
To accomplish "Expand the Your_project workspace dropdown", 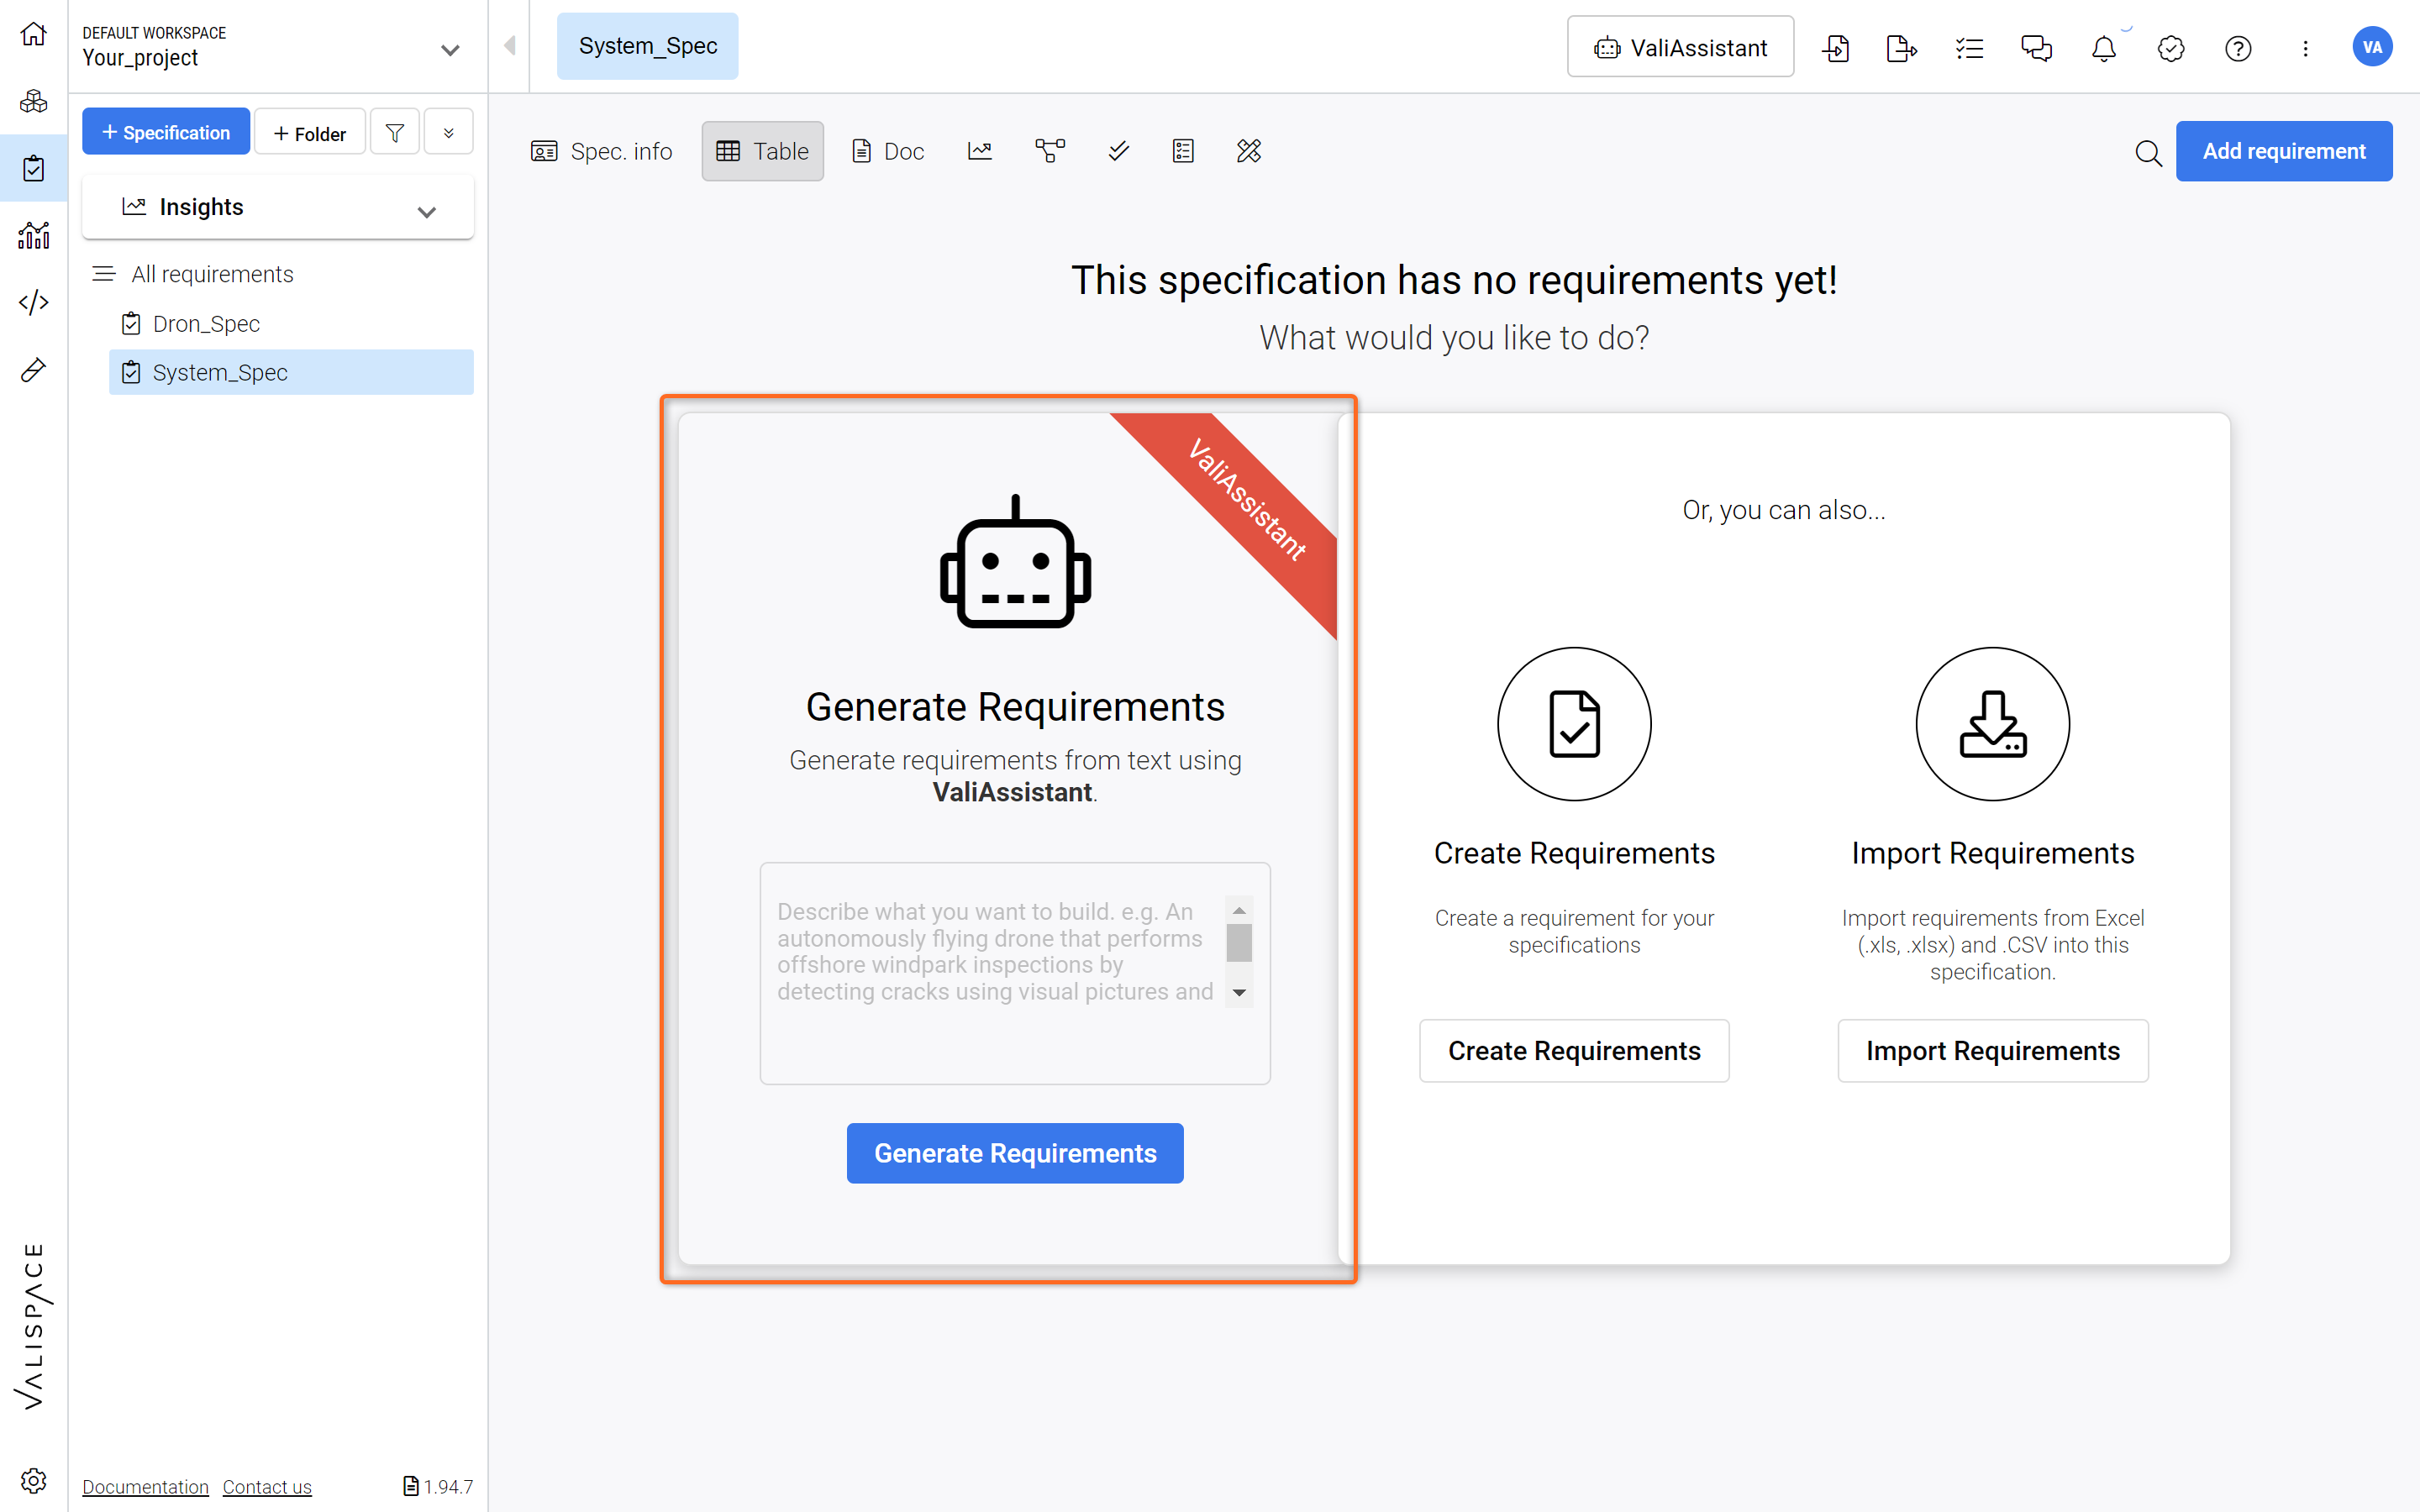I will pos(450,49).
